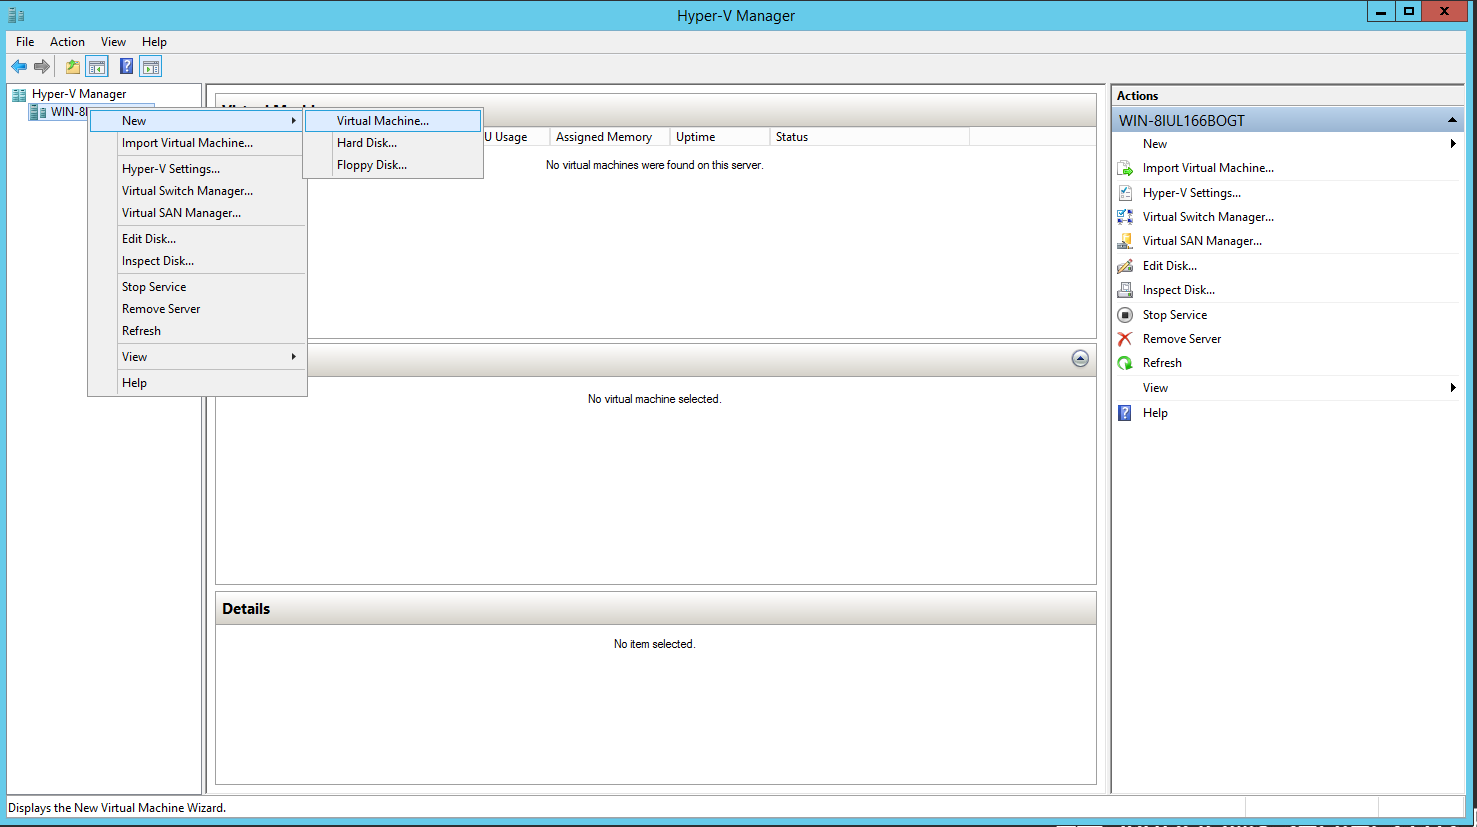Image resolution: width=1477 pixels, height=827 pixels.
Task: Toggle Show/Hide Action Pane toolbar icon
Action: (x=151, y=67)
